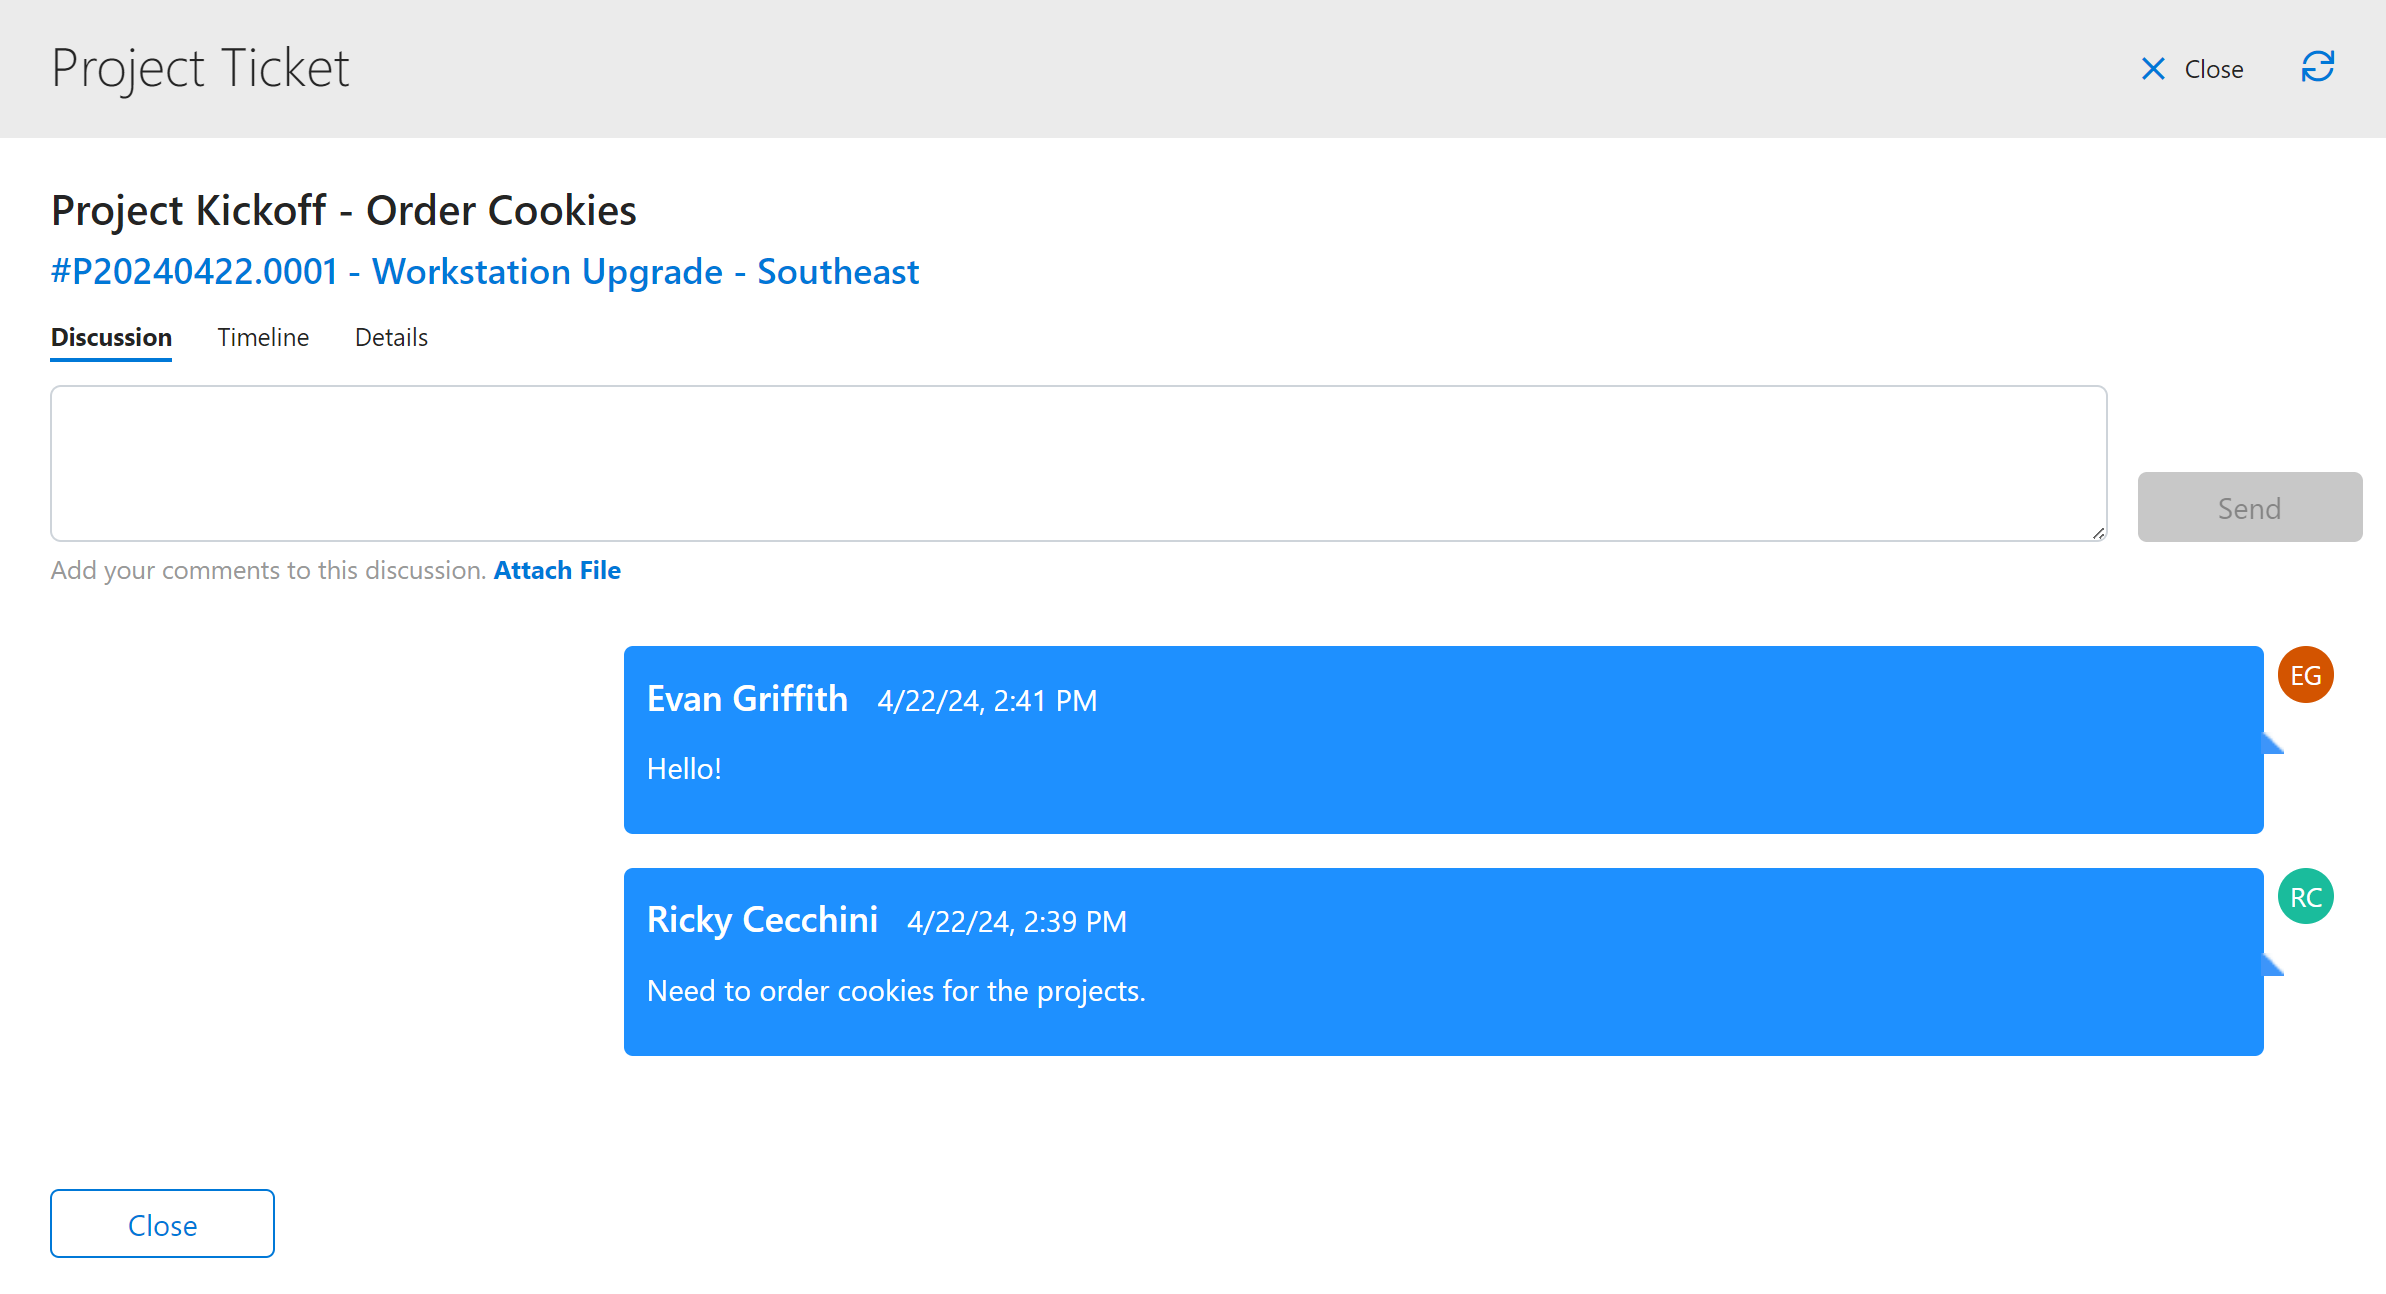Viewport: 2386px width, 1294px height.
Task: Click the X close icon in header
Action: 2153,69
